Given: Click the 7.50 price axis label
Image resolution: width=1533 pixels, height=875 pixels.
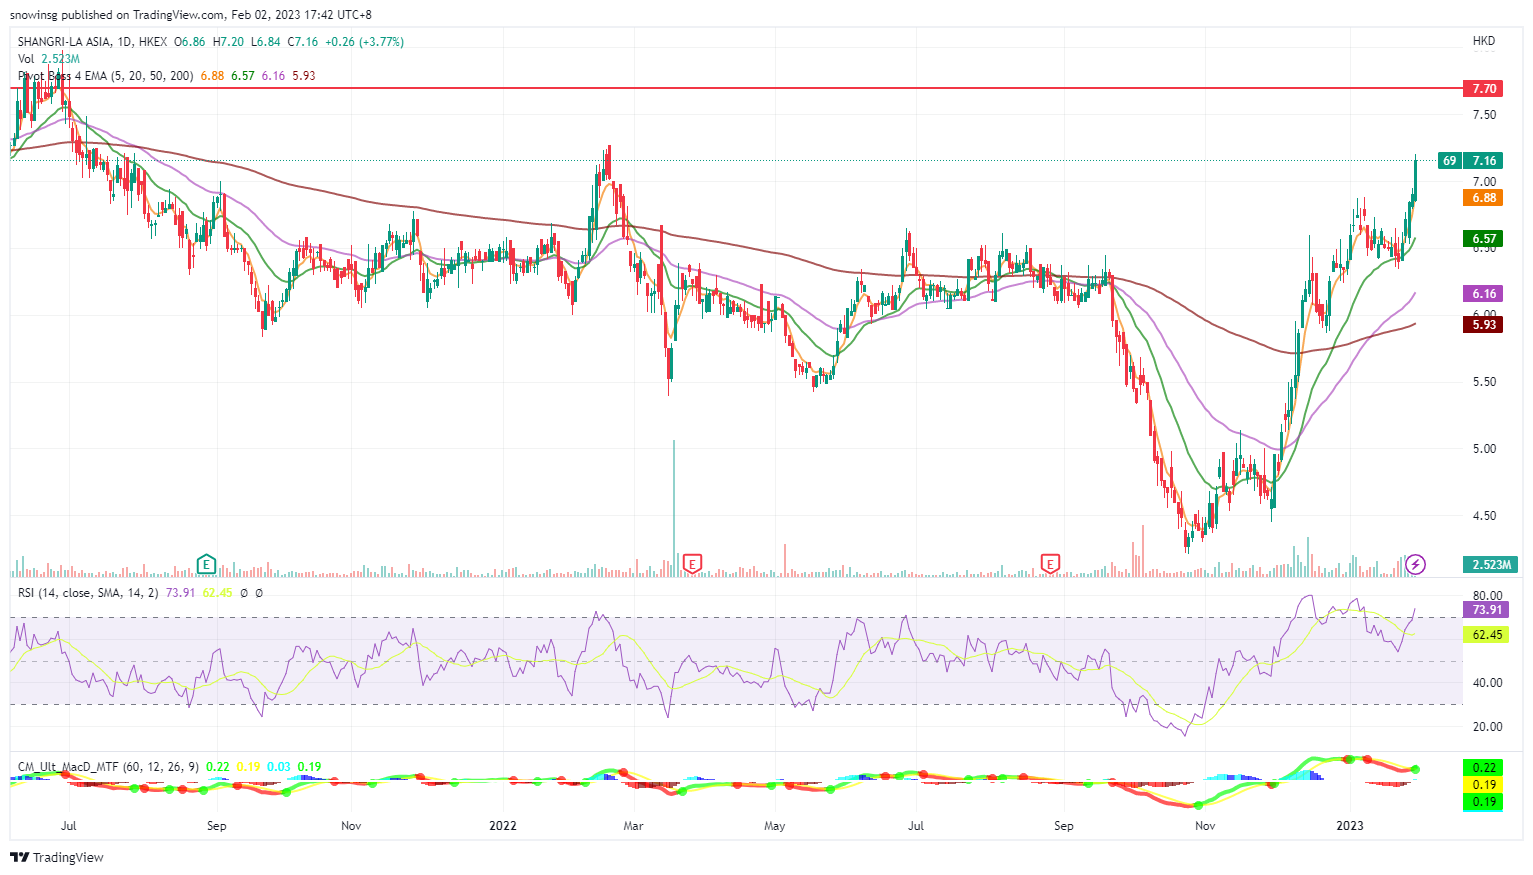Looking at the screenshot, I should point(1484,115).
